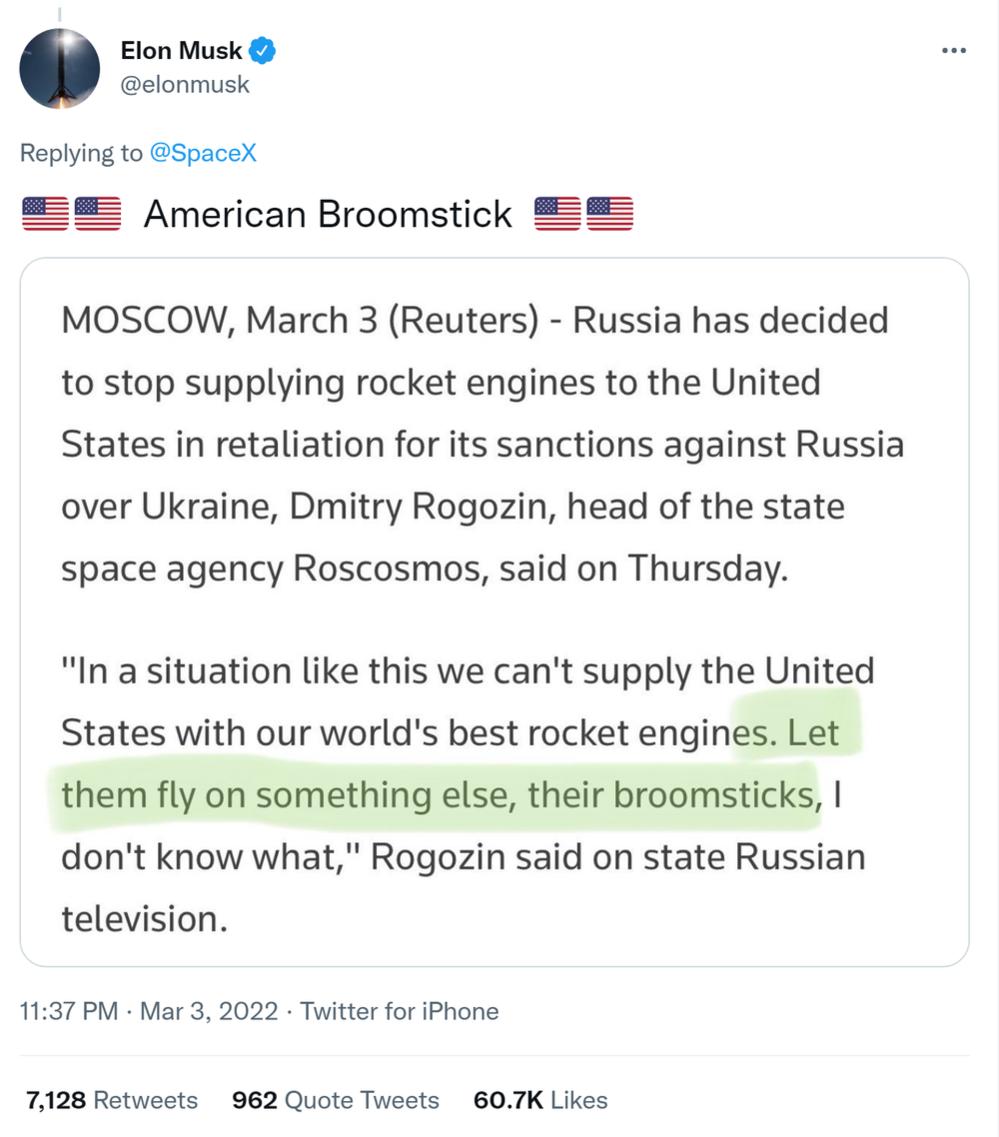This screenshot has height=1137, width=999.
Task: View the 60.7K Likes list
Action: pos(540,1100)
